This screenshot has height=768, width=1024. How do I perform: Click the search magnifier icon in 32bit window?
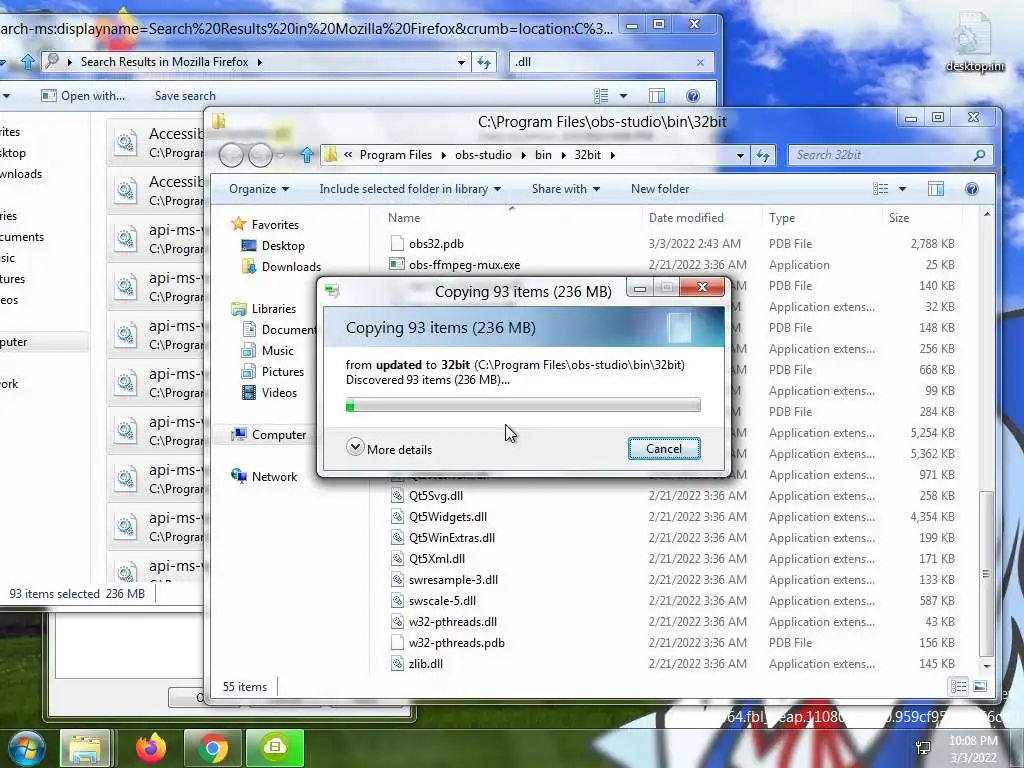tap(979, 155)
